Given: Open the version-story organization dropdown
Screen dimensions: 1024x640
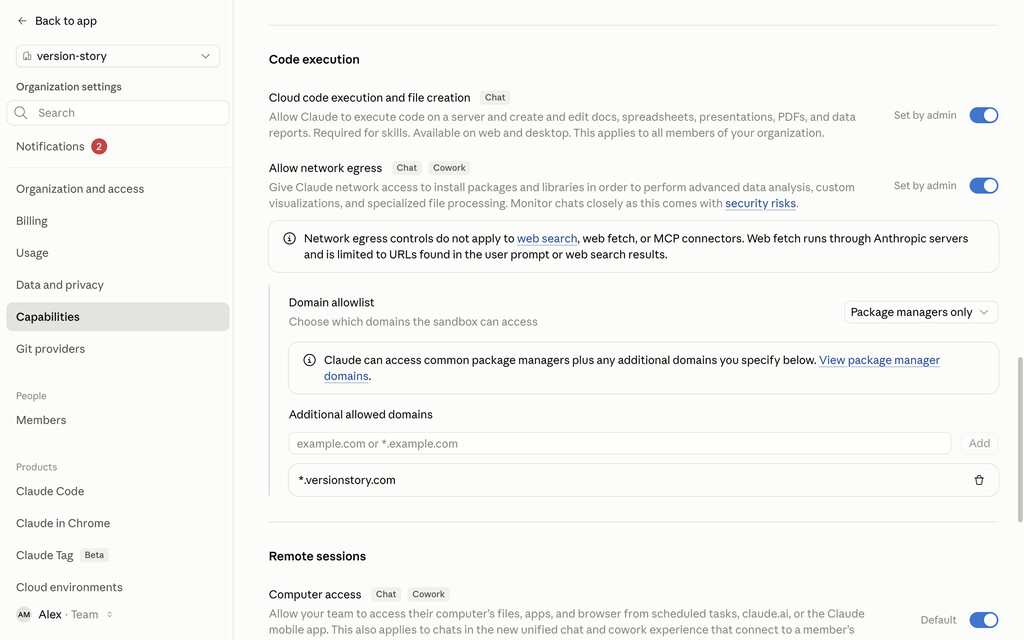Looking at the screenshot, I should 118,56.
